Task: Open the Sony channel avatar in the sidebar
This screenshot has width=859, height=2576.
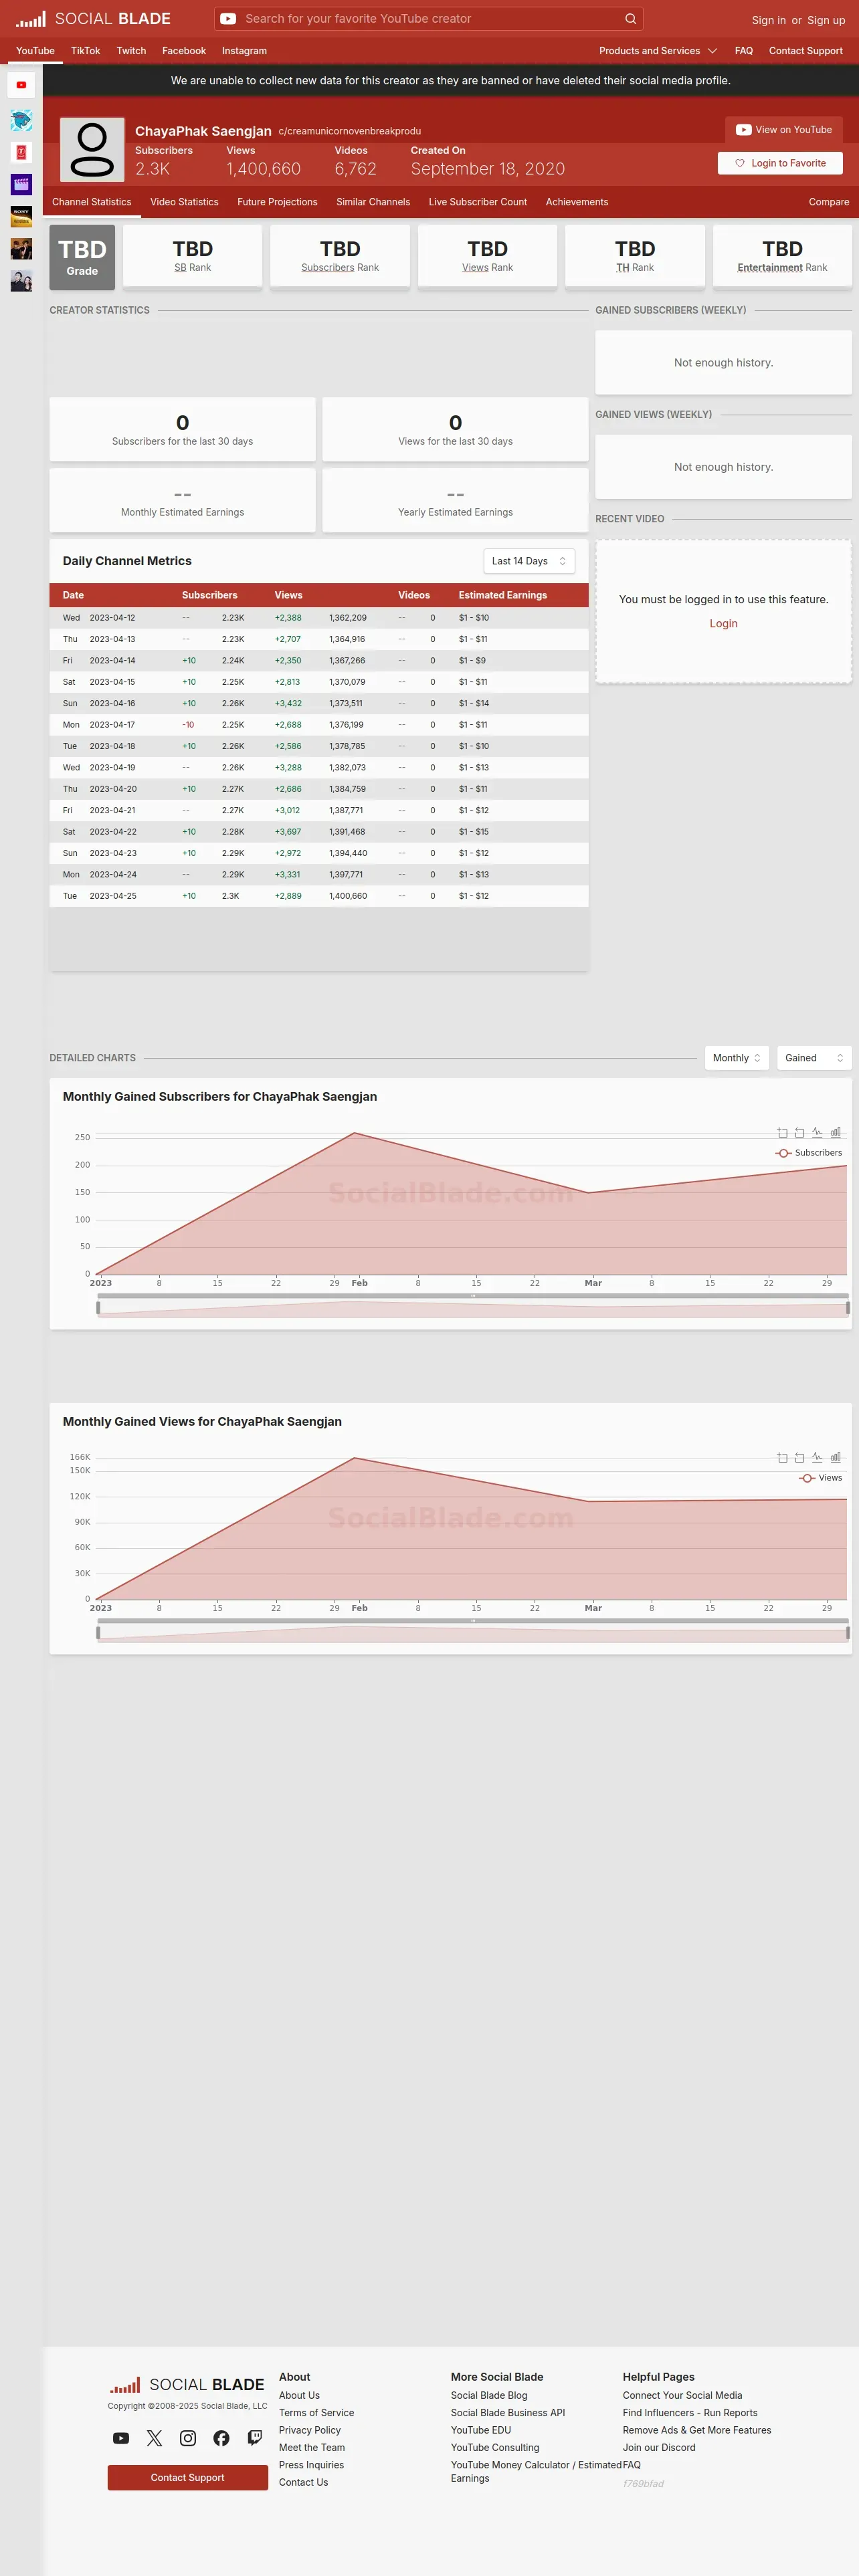Action: pyautogui.click(x=21, y=216)
